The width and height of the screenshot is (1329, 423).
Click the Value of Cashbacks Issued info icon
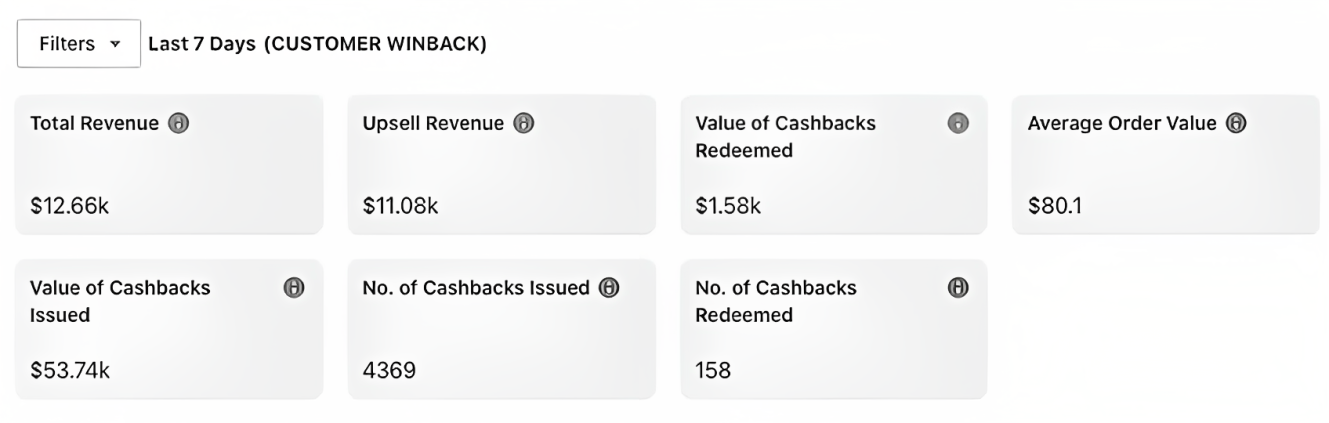click(294, 288)
